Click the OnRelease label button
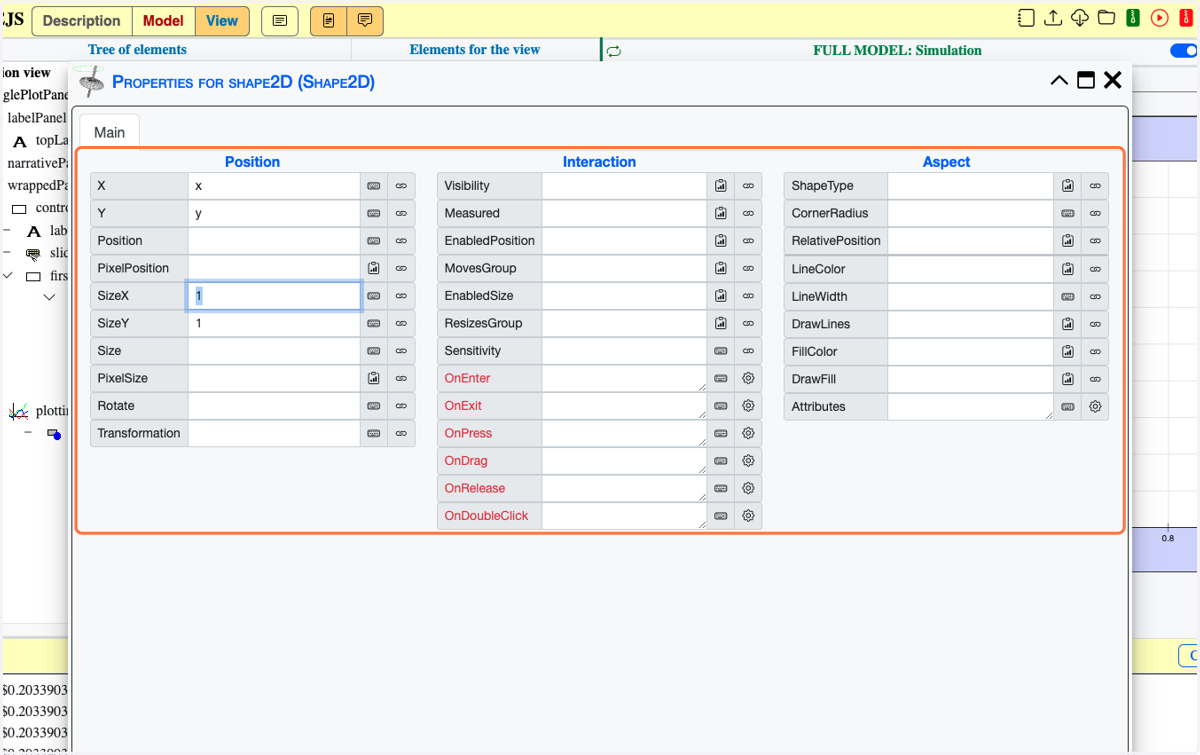The height and width of the screenshot is (755, 1200). click(x=489, y=488)
